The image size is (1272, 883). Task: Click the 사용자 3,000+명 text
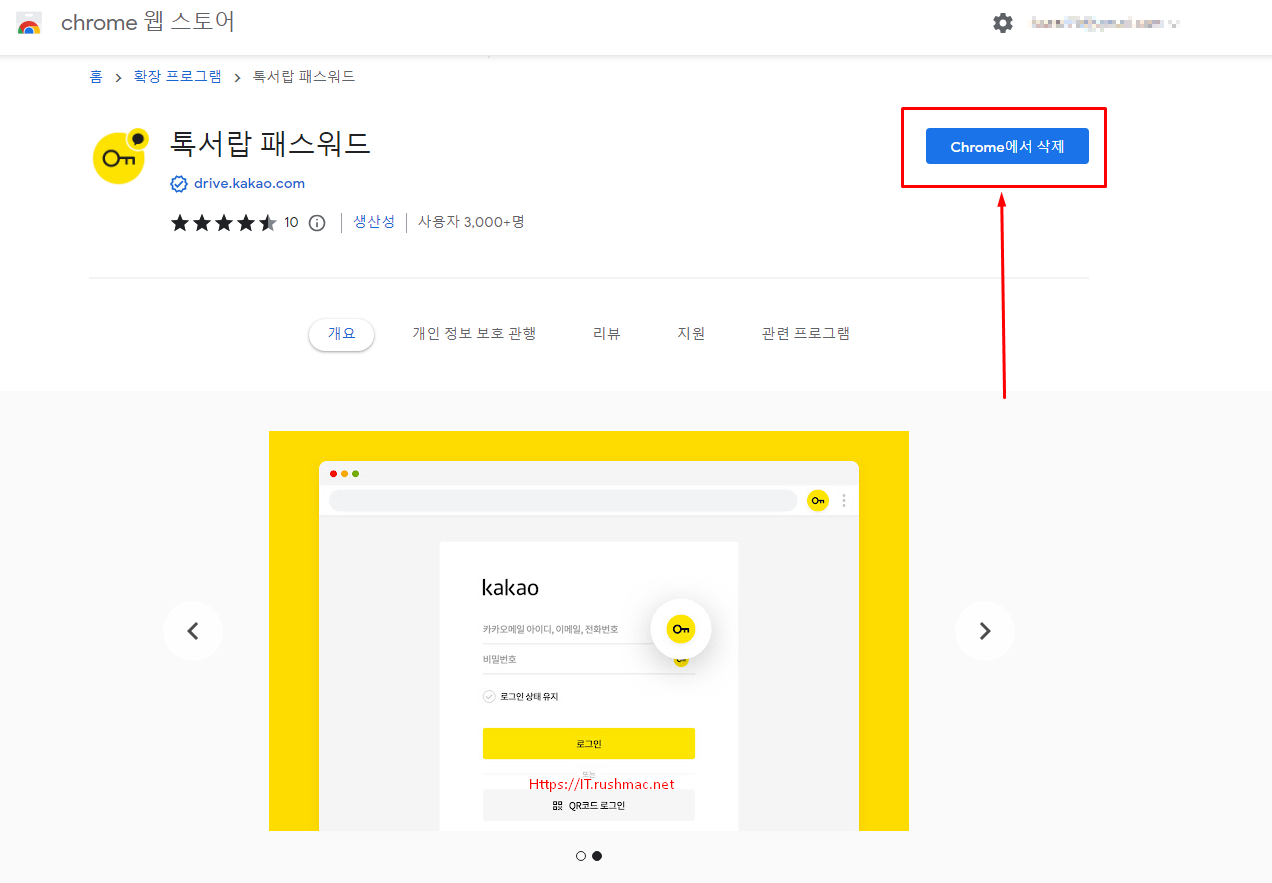point(471,222)
